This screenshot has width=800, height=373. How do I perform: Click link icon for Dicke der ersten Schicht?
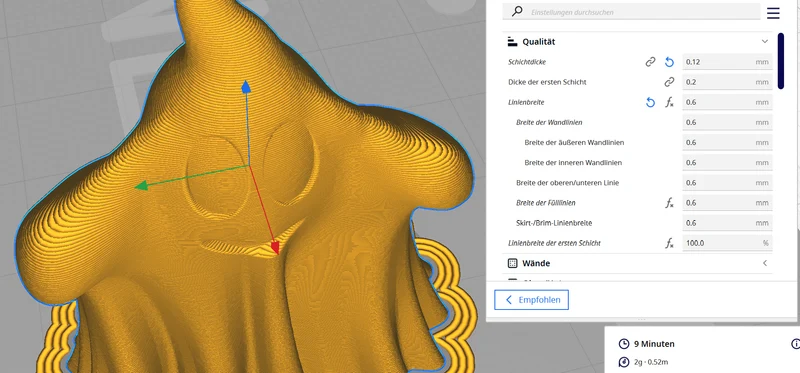(669, 82)
